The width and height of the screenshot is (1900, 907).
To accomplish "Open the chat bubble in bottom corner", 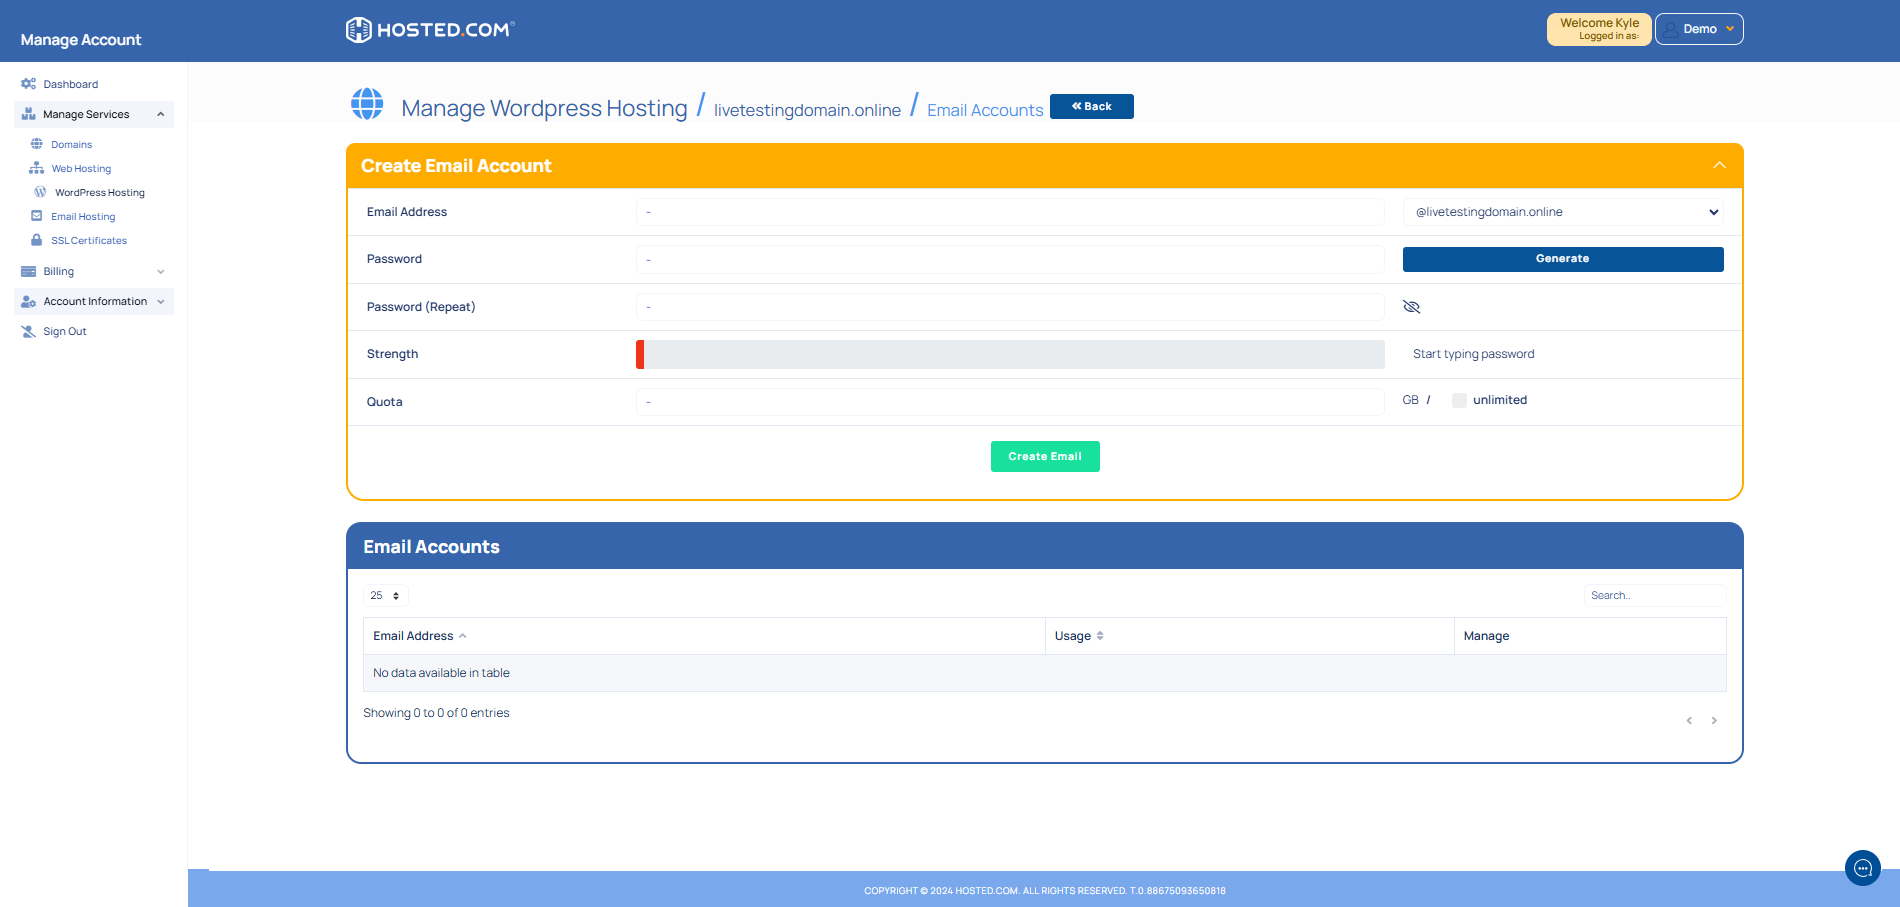I will [1862, 868].
